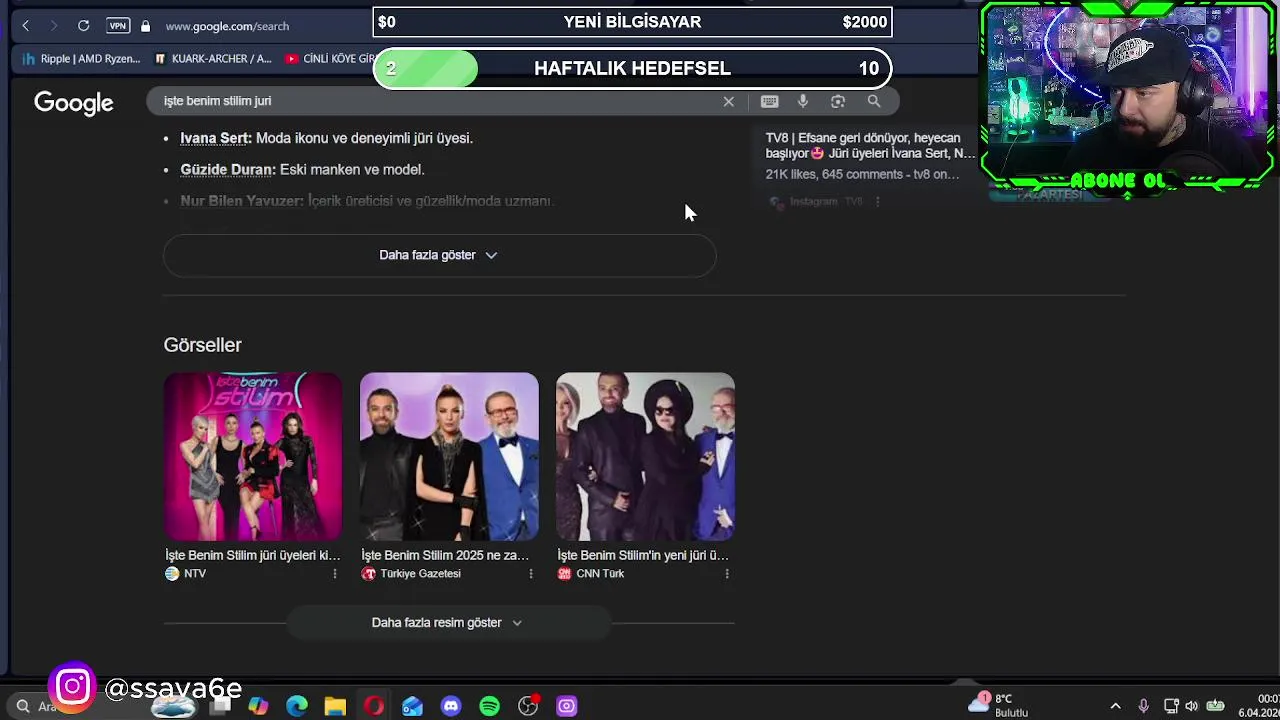The width and height of the screenshot is (1280, 720).
Task: Open CNN Türk image thumbnail
Action: [x=645, y=456]
